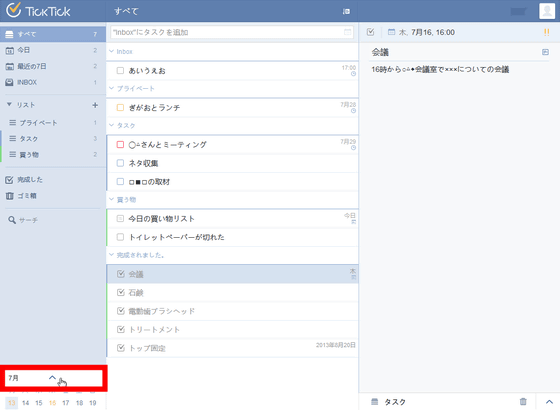Collapse the 7月 mini calendar
The height and width of the screenshot is (410, 560).
(x=52, y=378)
